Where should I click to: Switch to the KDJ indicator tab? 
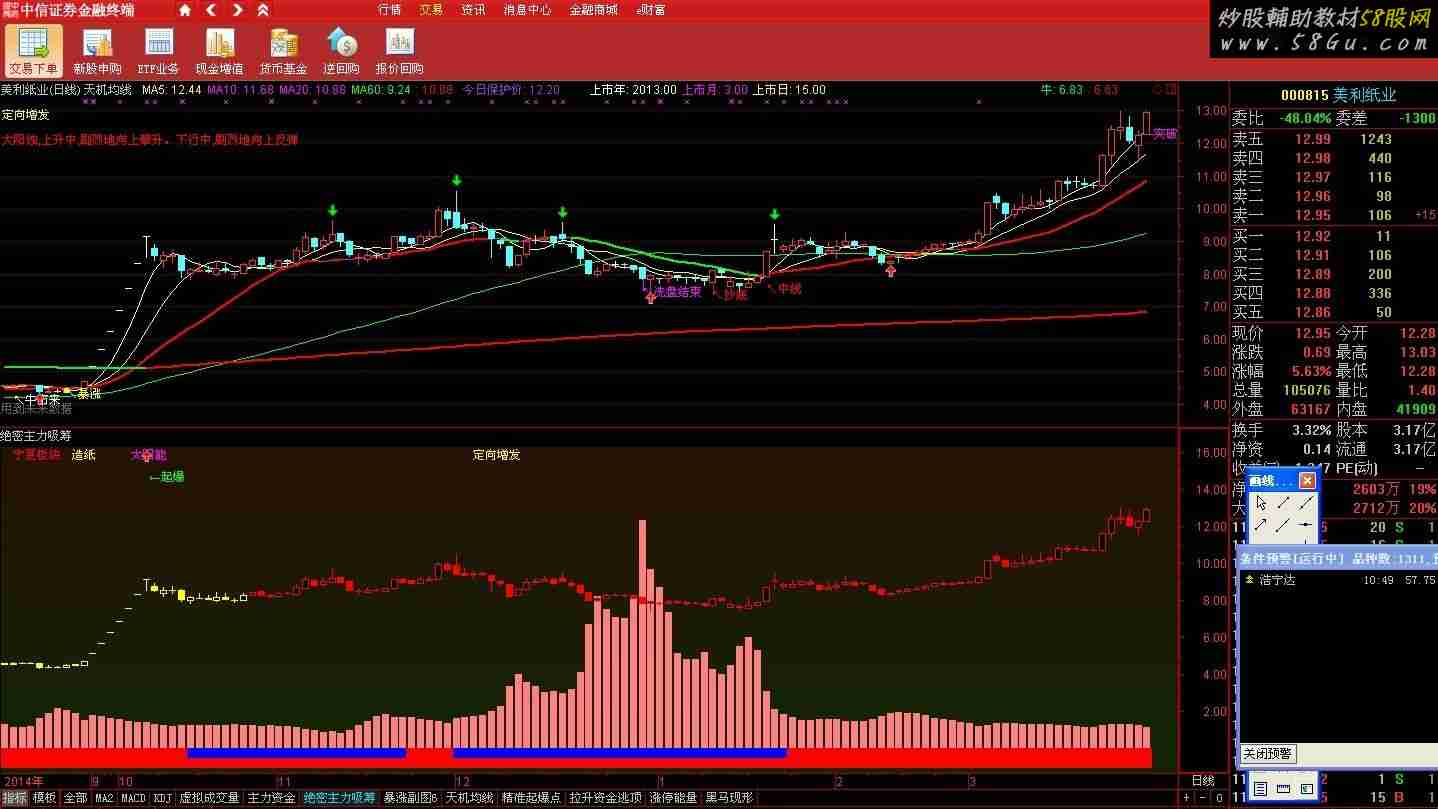pos(163,798)
